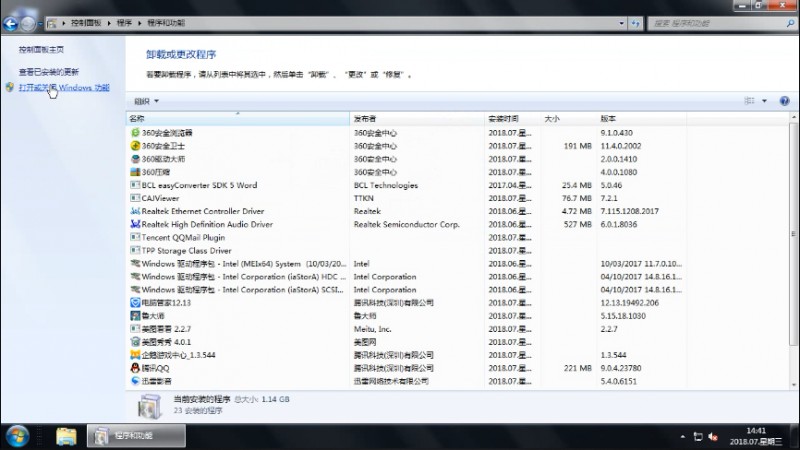Show hidden tray icons arrow
Image resolution: width=800 pixels, height=450 pixels.
tap(683, 437)
